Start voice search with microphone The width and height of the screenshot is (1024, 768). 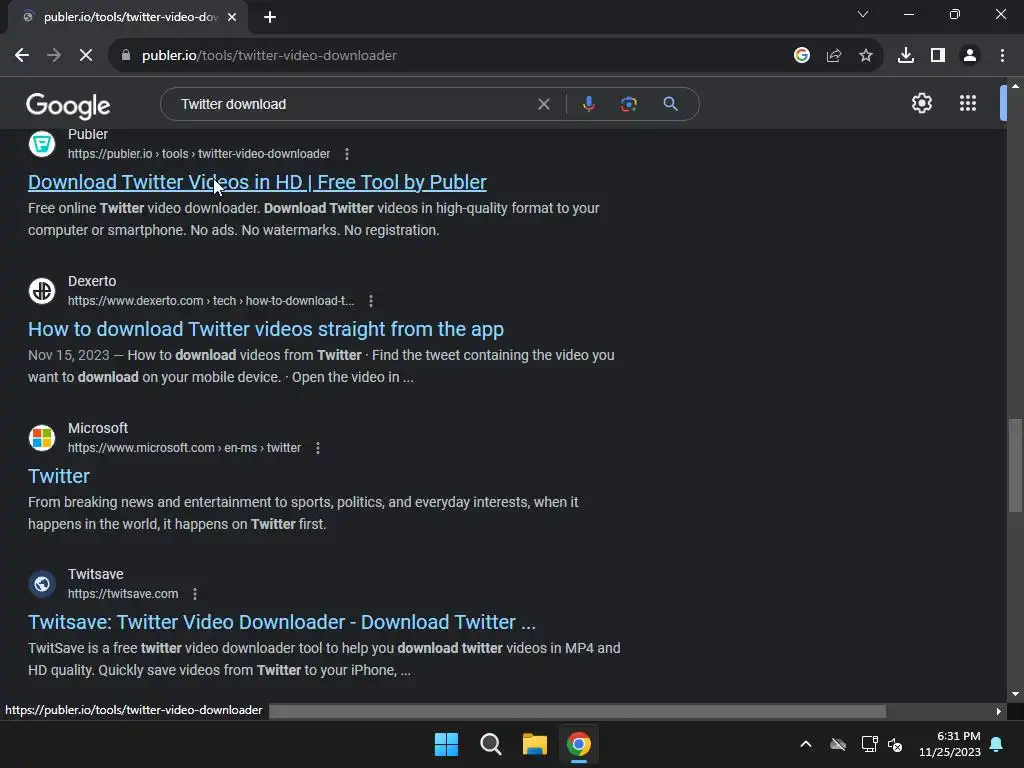(589, 104)
